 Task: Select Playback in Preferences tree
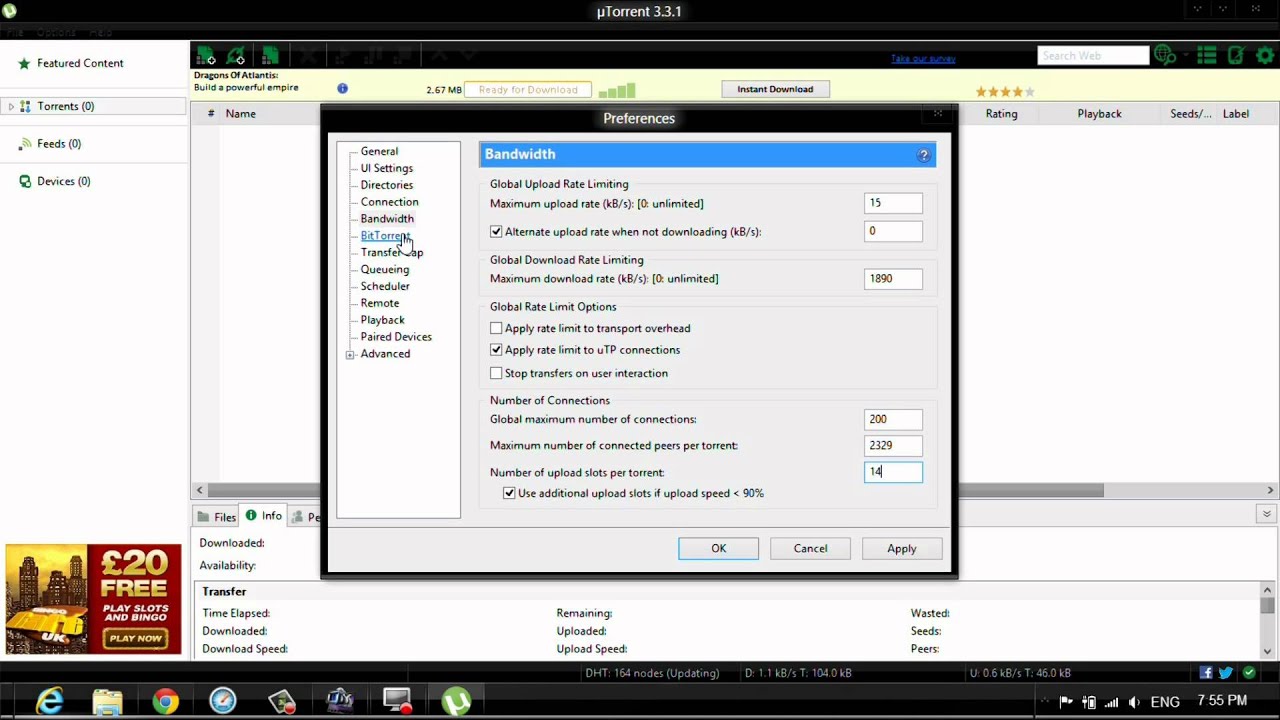coord(382,320)
